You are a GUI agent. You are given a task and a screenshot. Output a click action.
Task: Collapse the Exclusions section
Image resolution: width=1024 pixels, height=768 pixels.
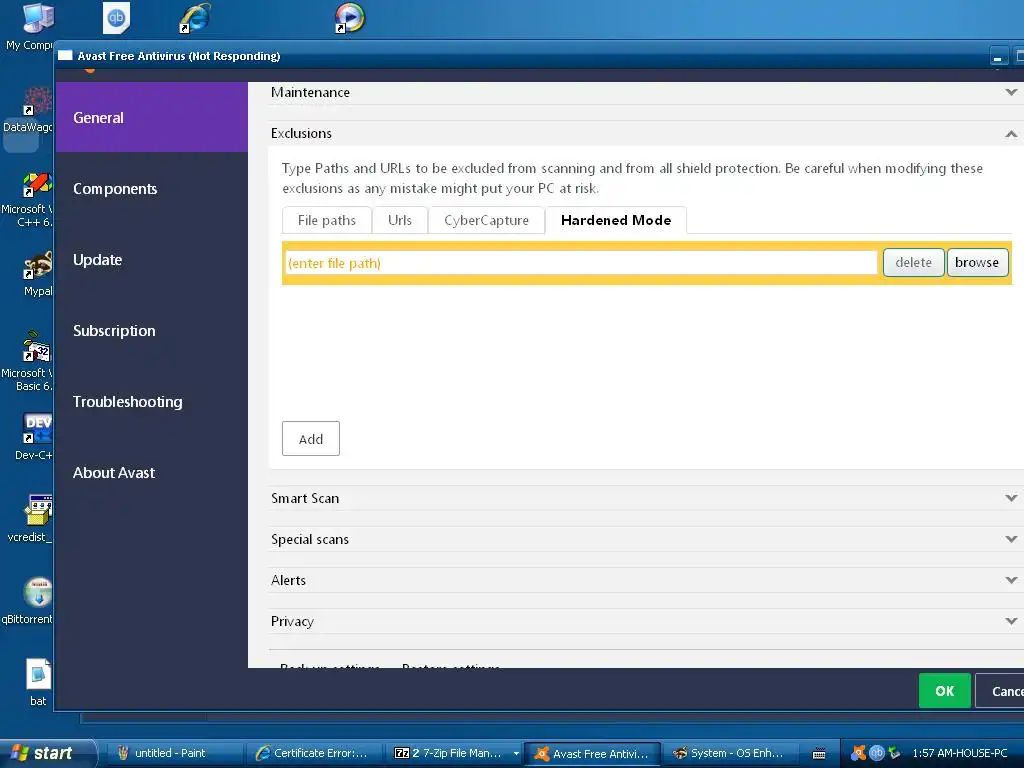tap(645, 133)
